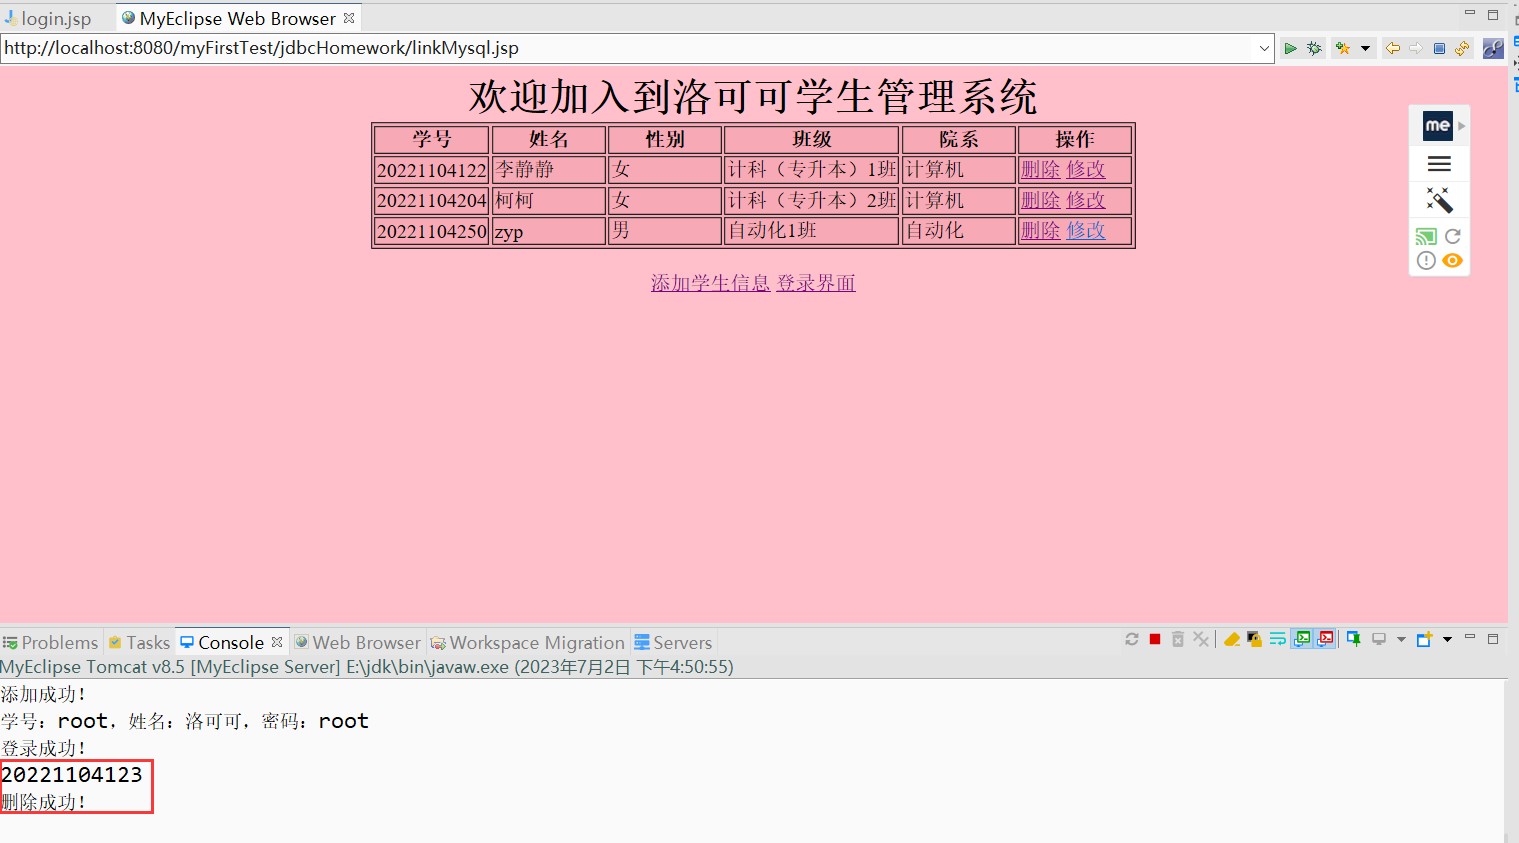Edit student 柯柯 via 修改 link

(x=1086, y=200)
